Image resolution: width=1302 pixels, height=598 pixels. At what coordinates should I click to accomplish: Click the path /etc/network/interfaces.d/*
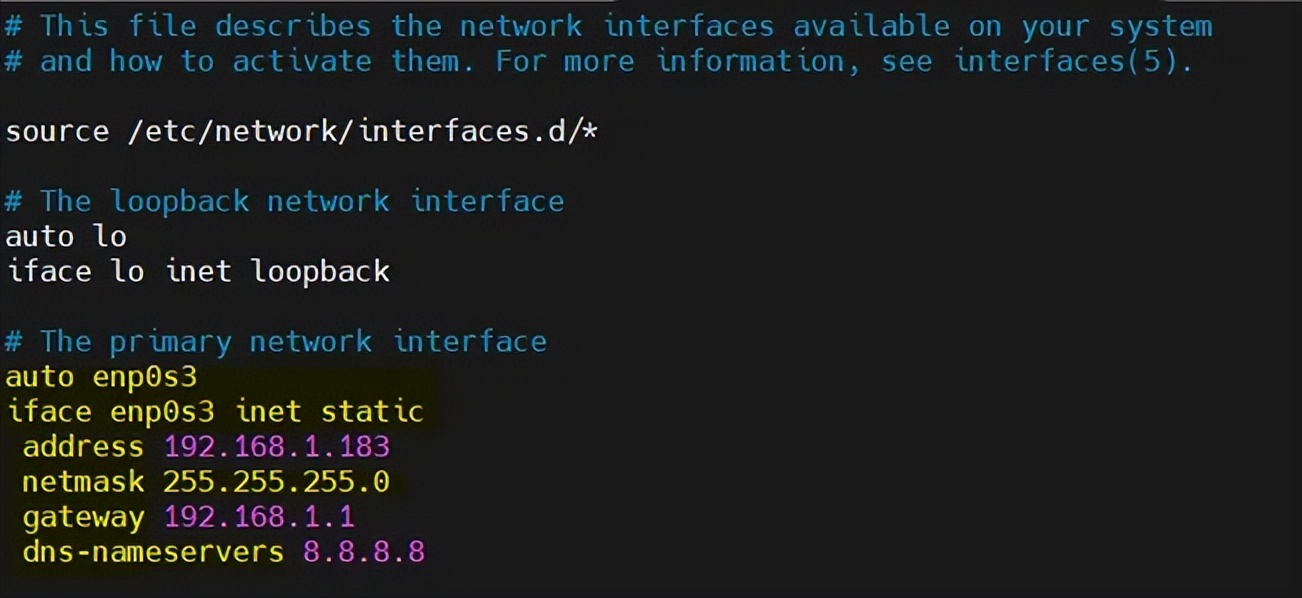tap(363, 131)
